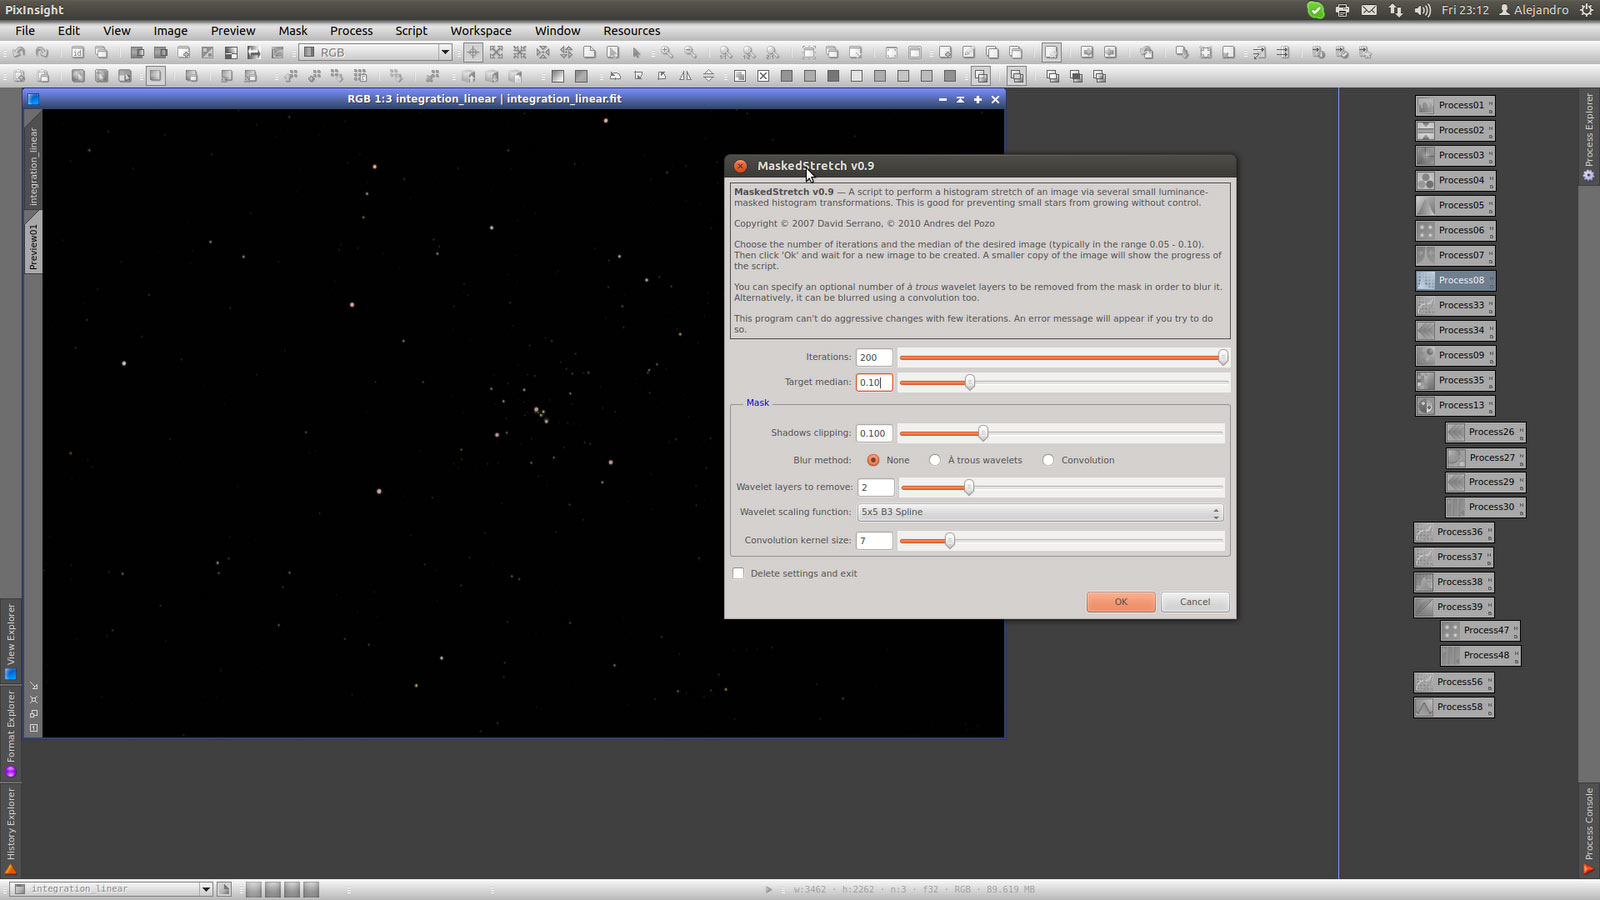
Task: Click the Redo toolbar icon
Action: tap(42, 52)
